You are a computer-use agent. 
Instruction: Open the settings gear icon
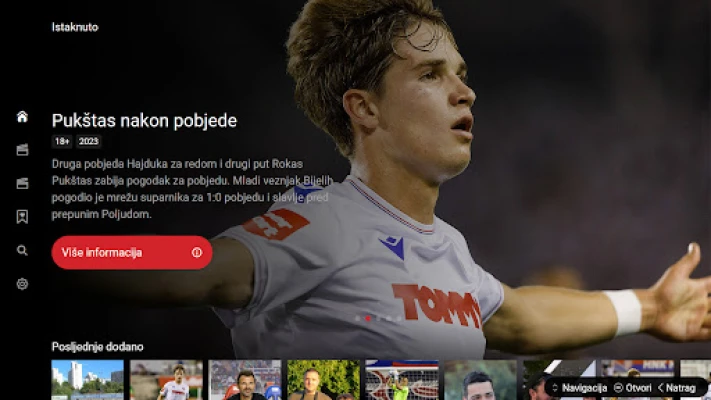(22, 284)
